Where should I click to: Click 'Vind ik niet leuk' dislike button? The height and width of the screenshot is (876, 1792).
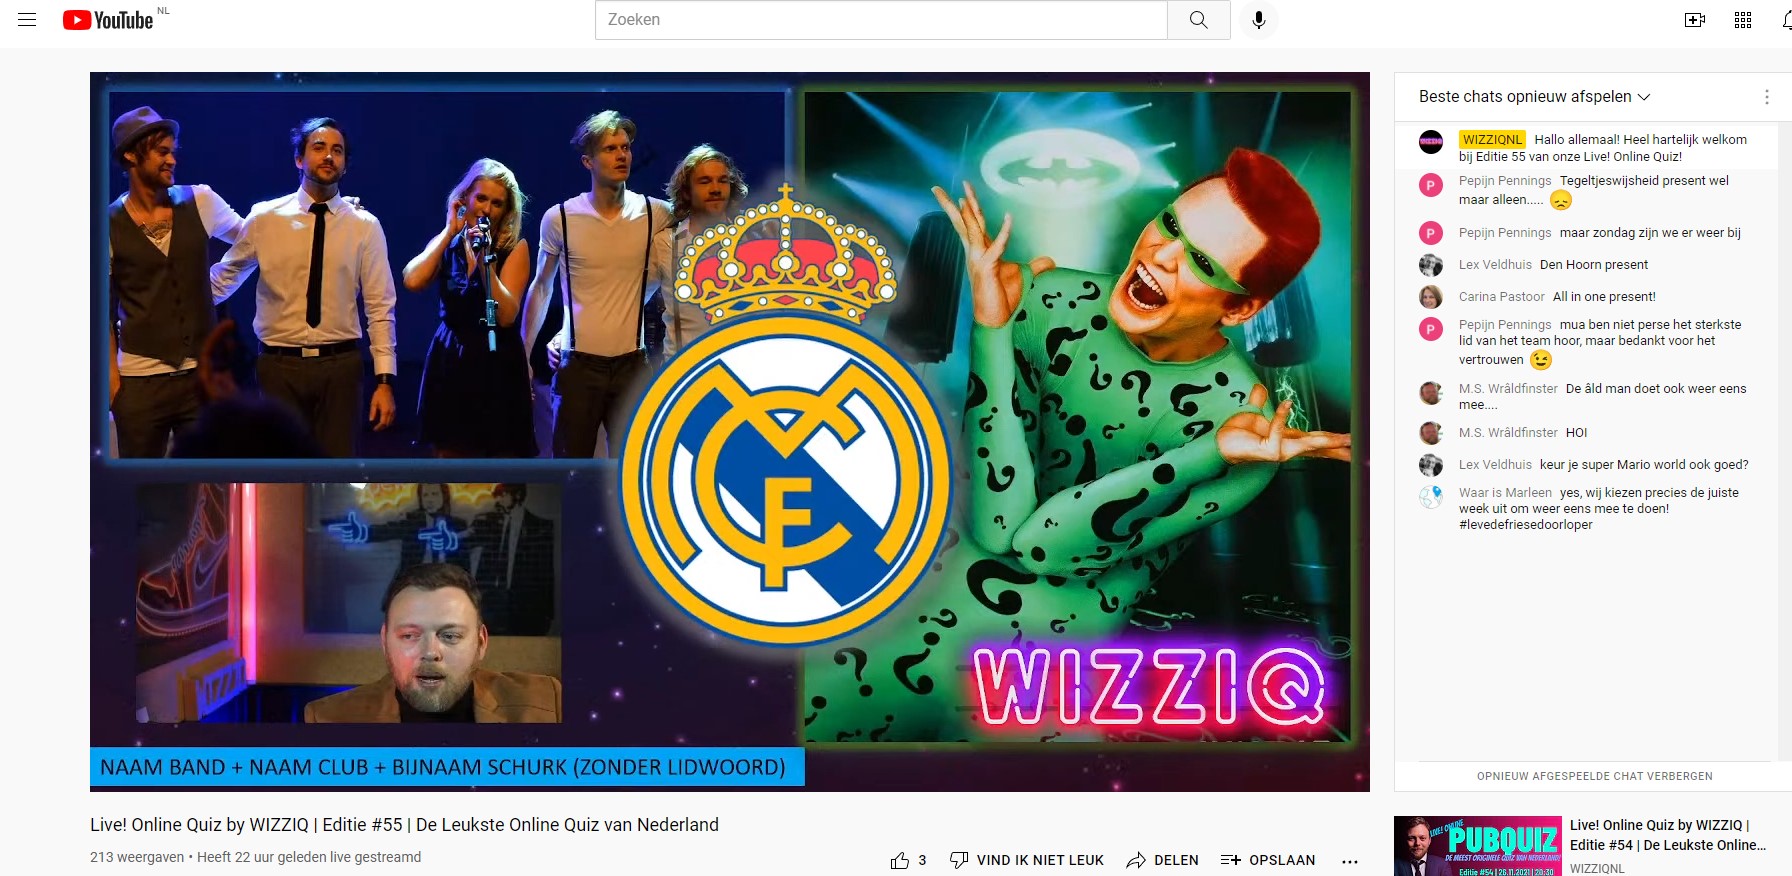1027,860
